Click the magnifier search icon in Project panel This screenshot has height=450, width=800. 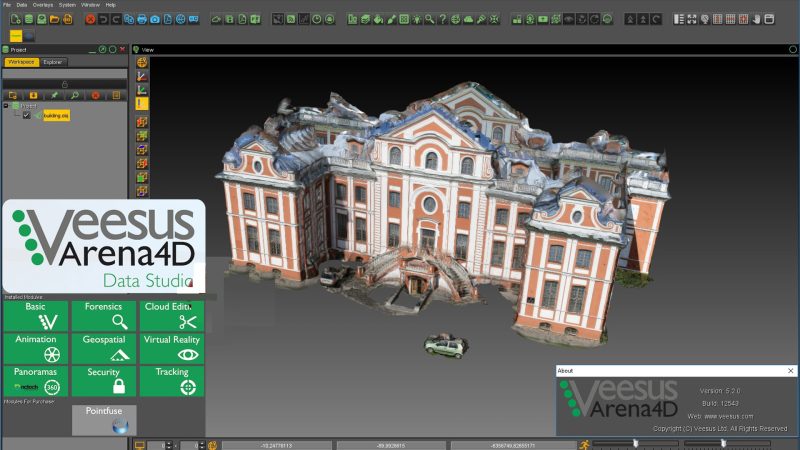74,95
